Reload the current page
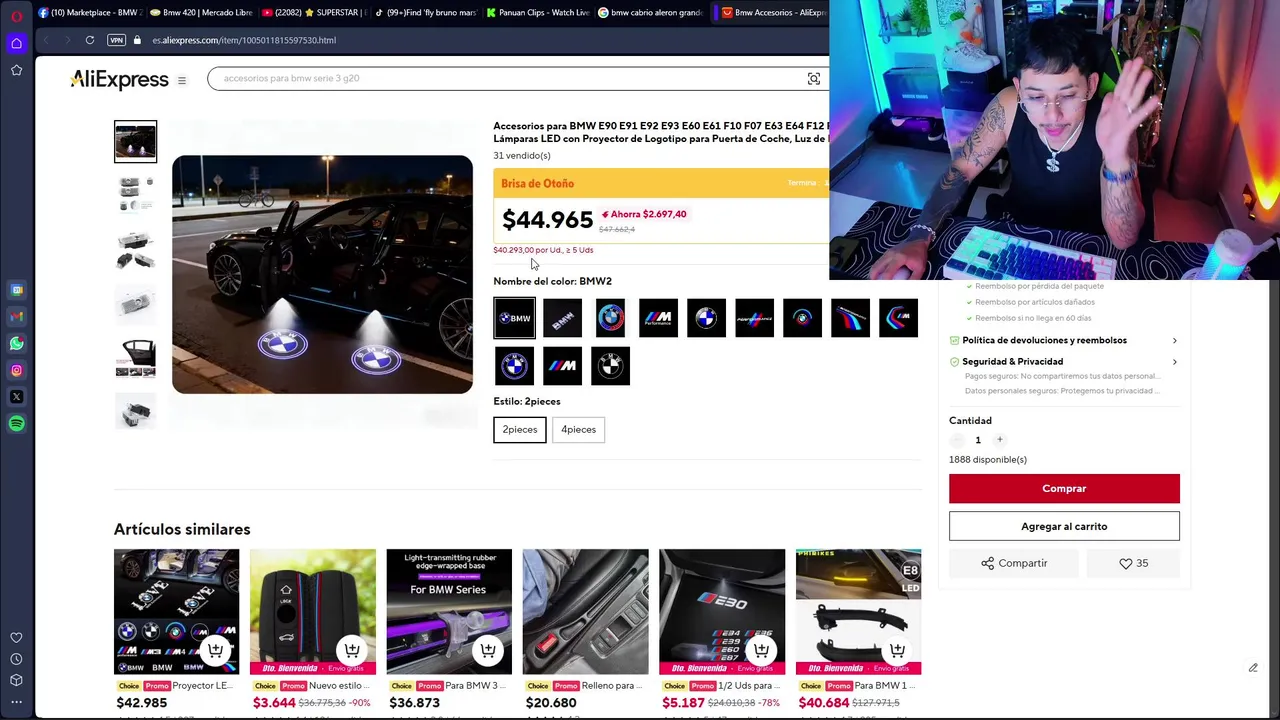1280x720 pixels. pyautogui.click(x=90, y=40)
